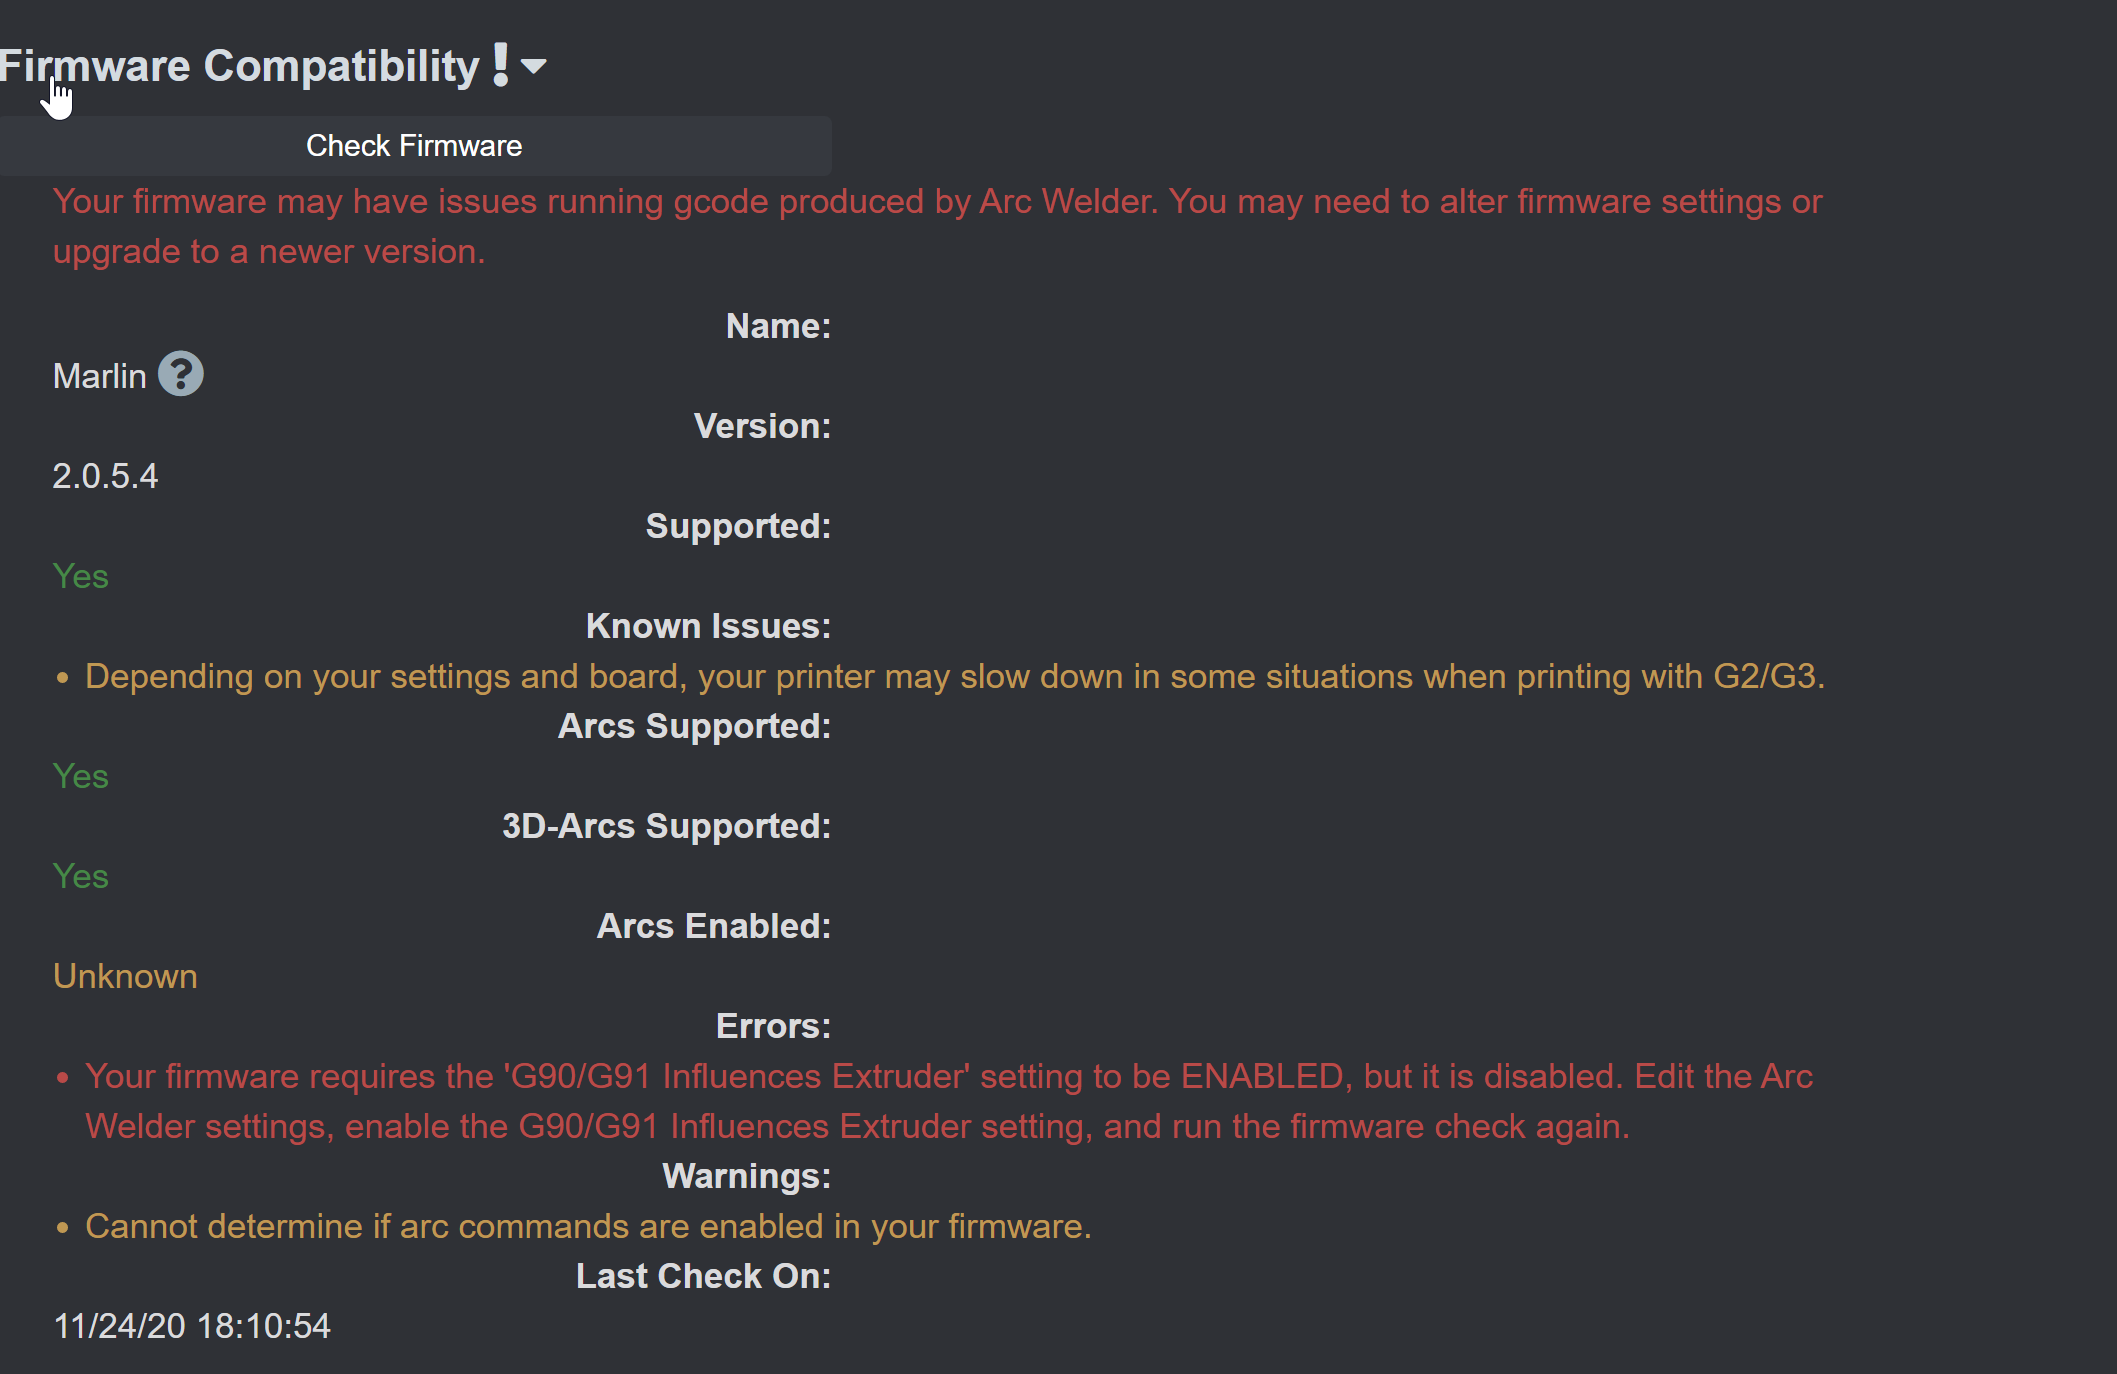Click the orange Known Issues bullet text
Viewport: 2117px width, 1374px height.
(950, 676)
